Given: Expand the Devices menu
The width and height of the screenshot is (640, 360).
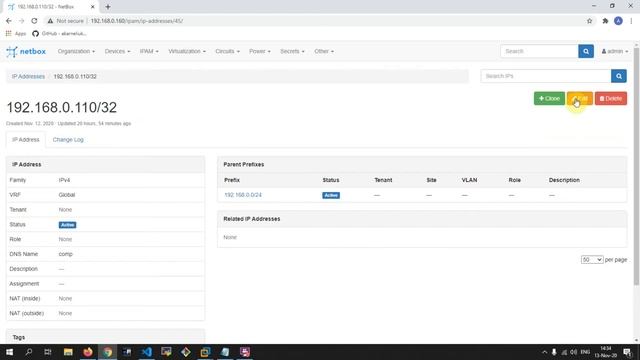Looking at the screenshot, I should pyautogui.click(x=117, y=51).
